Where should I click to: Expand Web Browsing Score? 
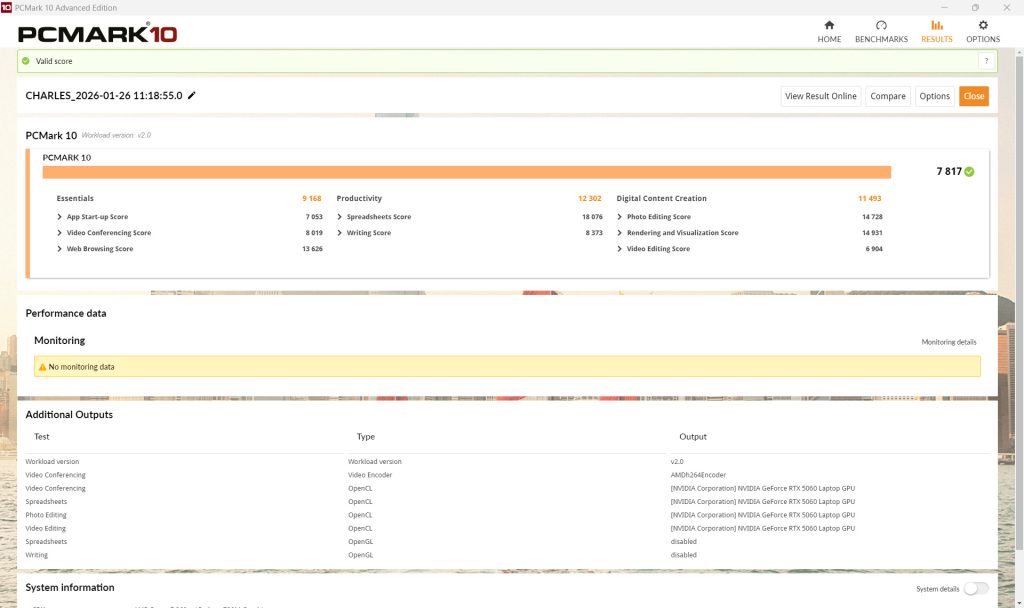(x=59, y=249)
